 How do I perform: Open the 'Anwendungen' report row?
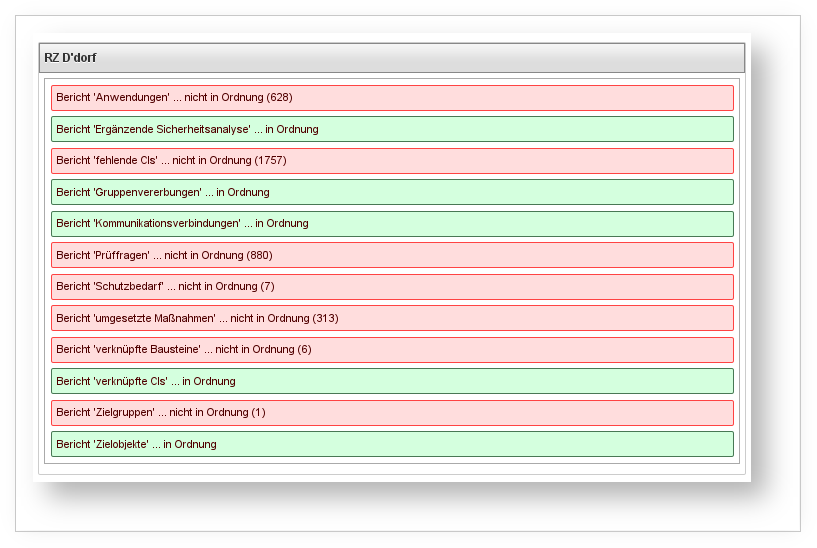(392, 98)
